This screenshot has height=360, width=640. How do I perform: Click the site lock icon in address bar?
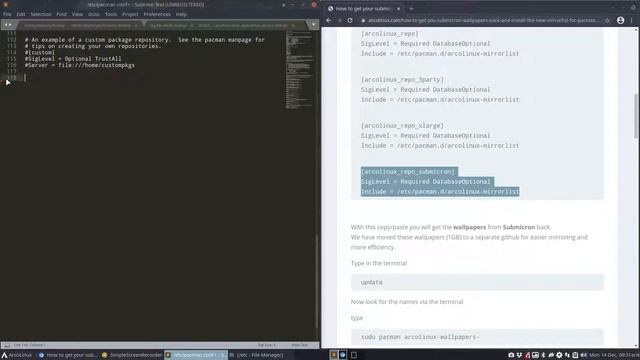tap(363, 20)
